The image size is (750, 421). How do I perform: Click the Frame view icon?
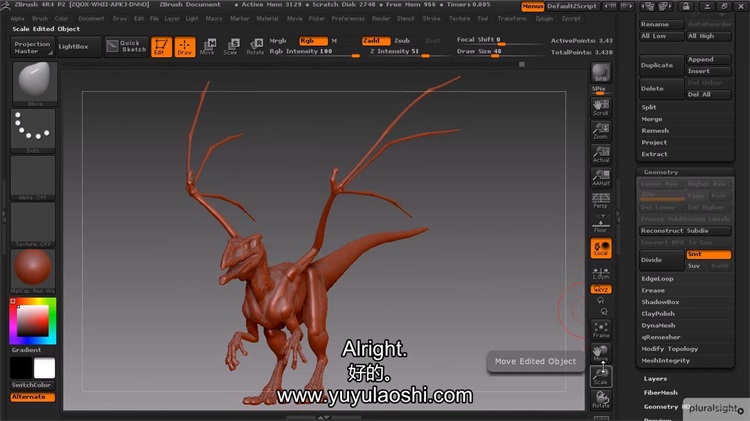601,330
